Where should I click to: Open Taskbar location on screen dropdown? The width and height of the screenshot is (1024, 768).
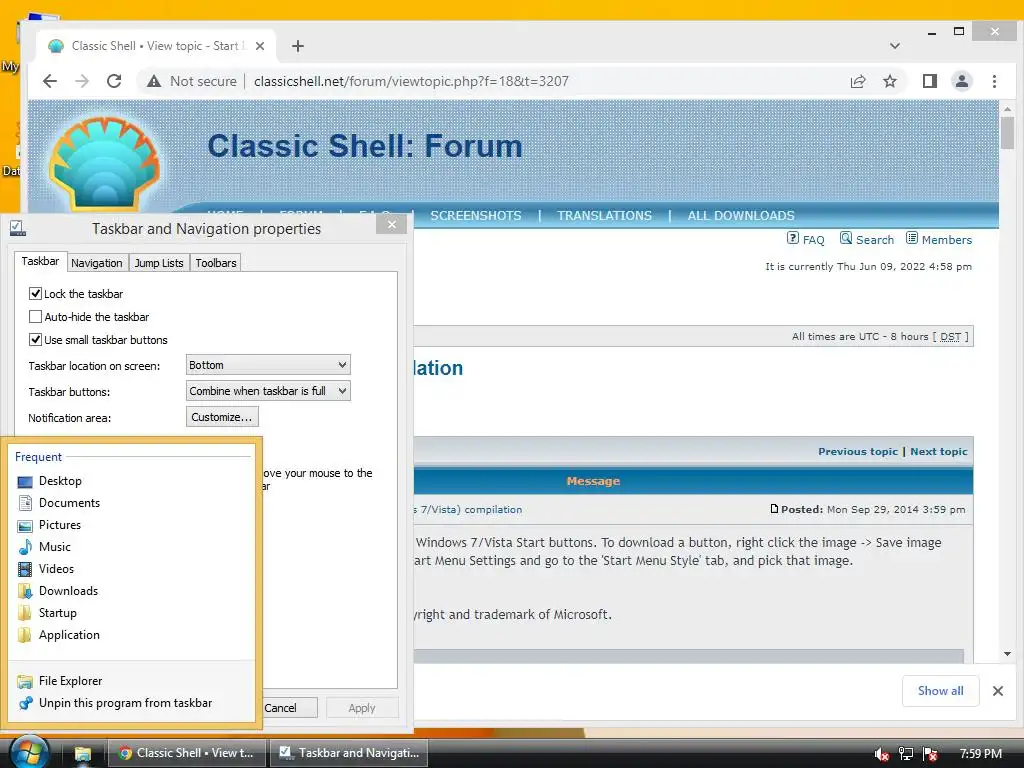point(268,365)
